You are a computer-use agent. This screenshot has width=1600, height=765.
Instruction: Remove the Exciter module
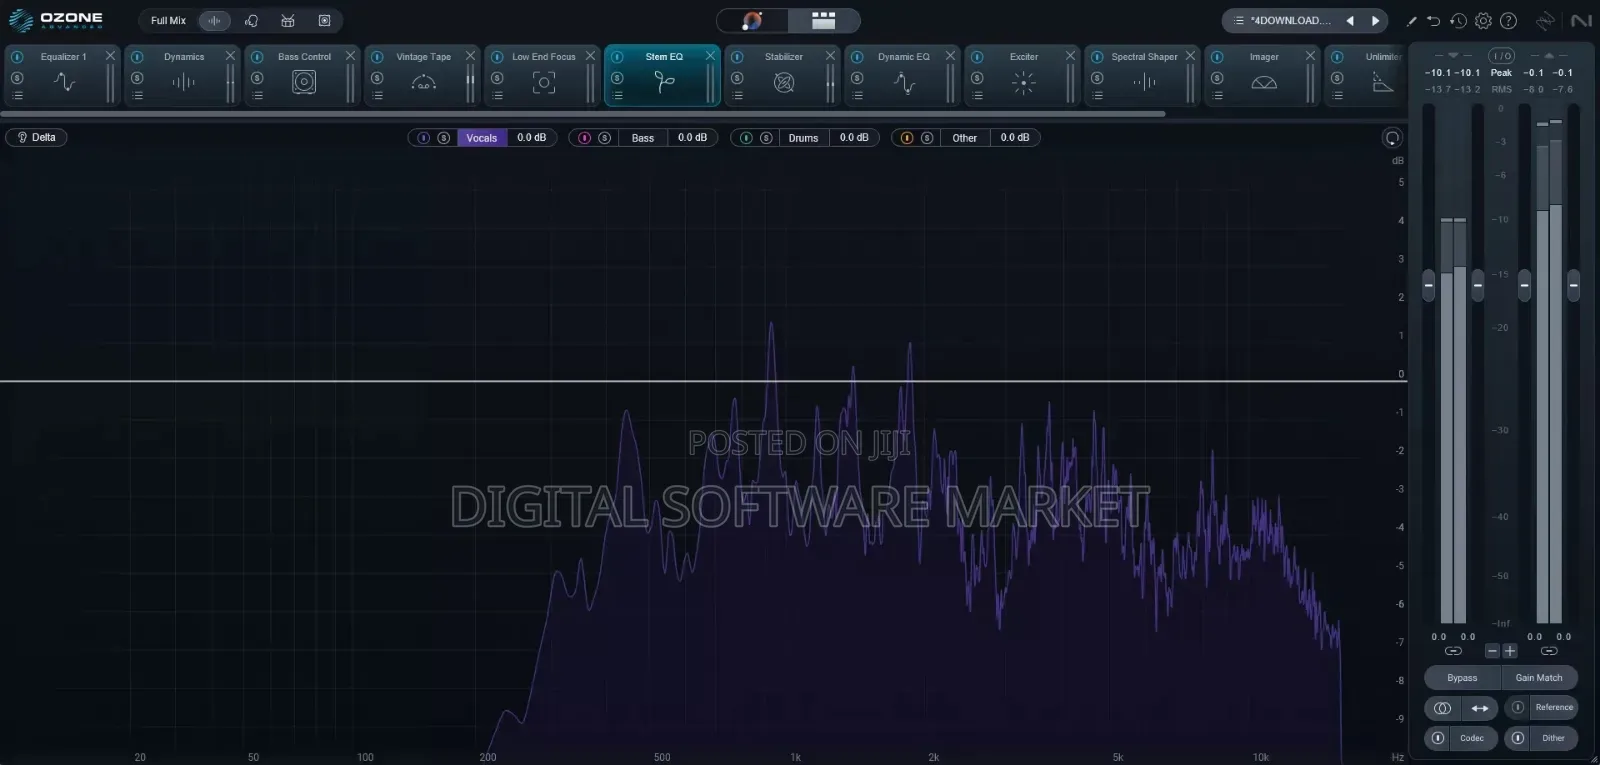click(x=1070, y=56)
